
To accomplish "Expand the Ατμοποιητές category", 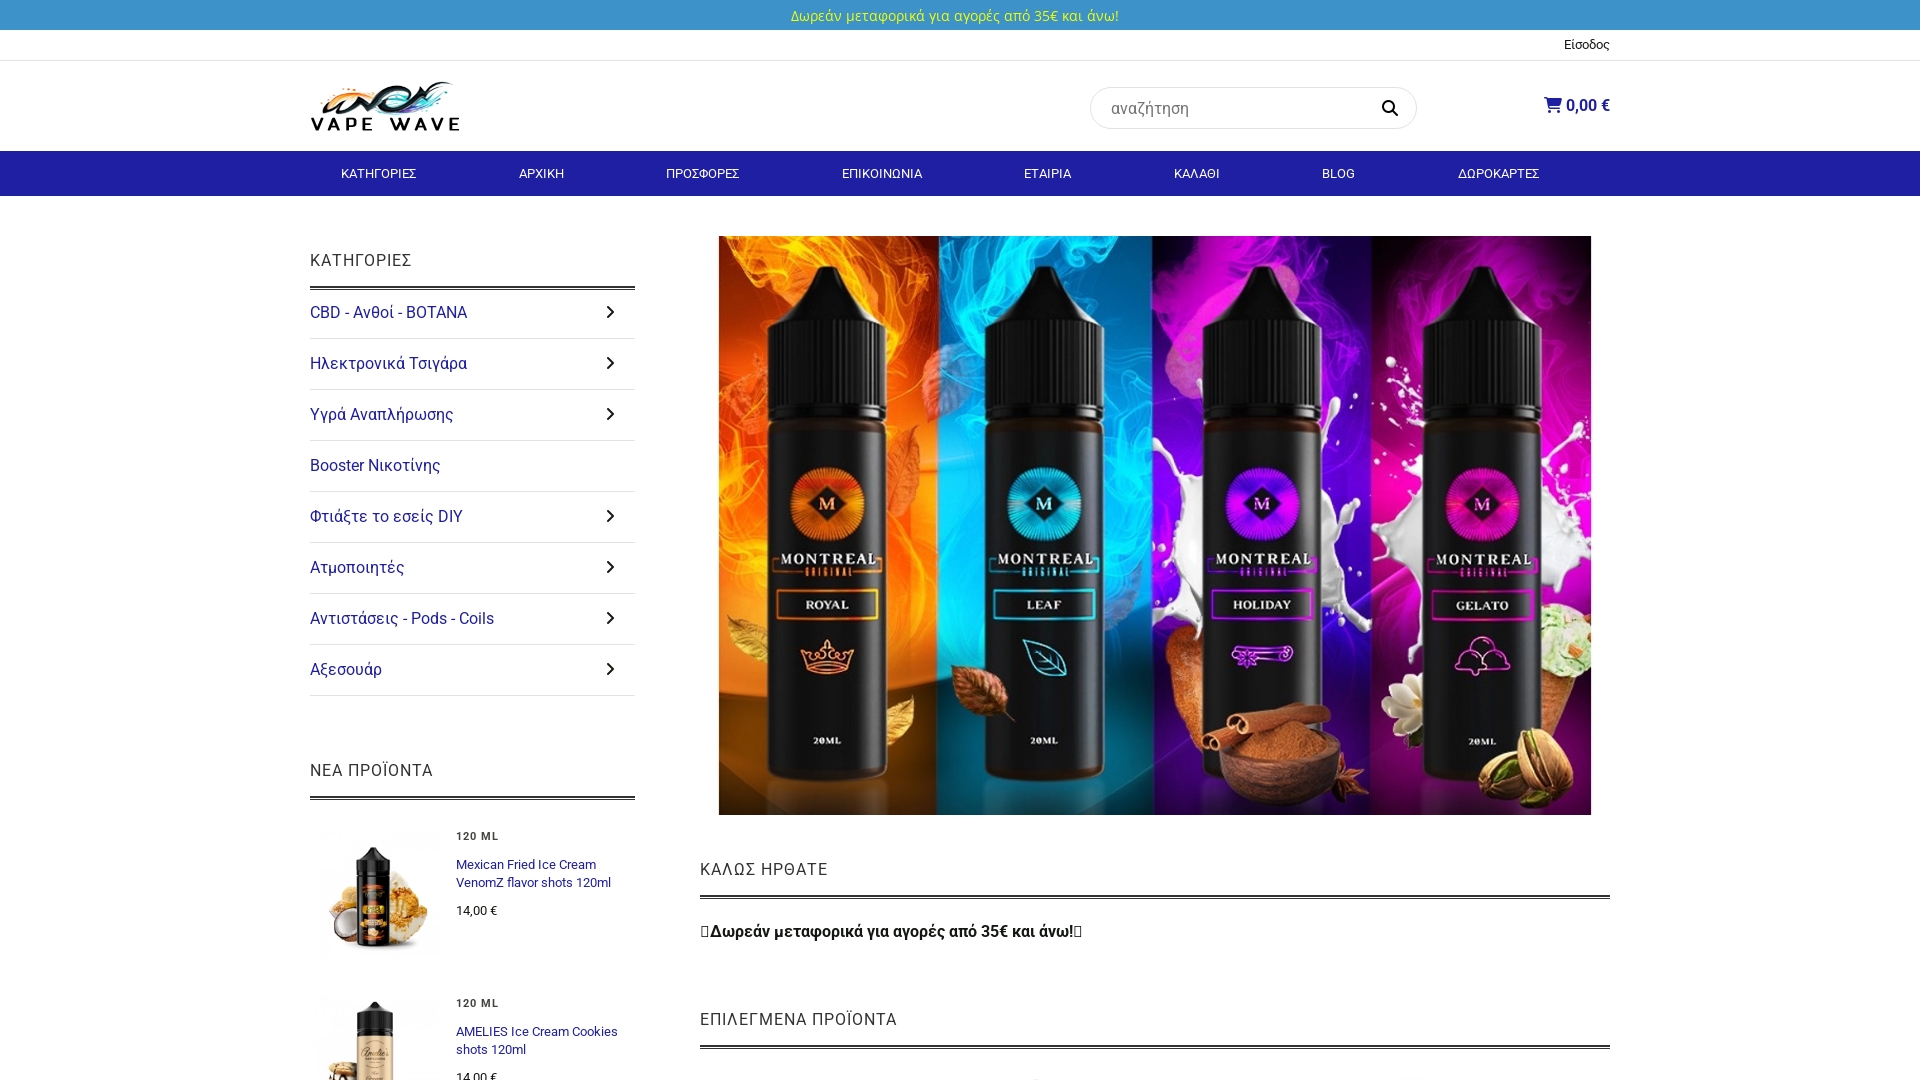I will [x=610, y=567].
